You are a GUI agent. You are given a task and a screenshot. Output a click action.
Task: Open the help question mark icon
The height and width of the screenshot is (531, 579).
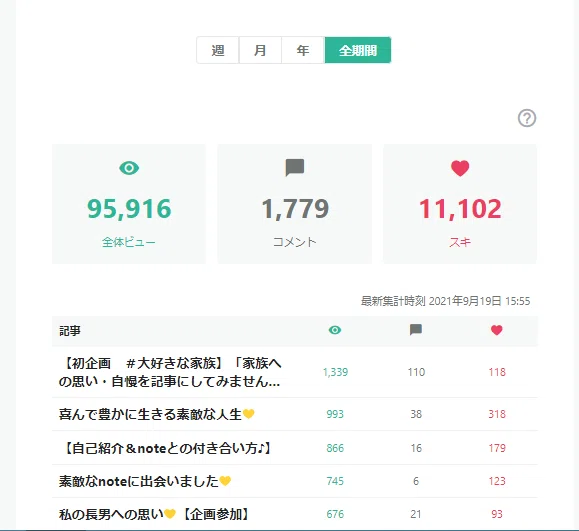pyautogui.click(x=527, y=118)
